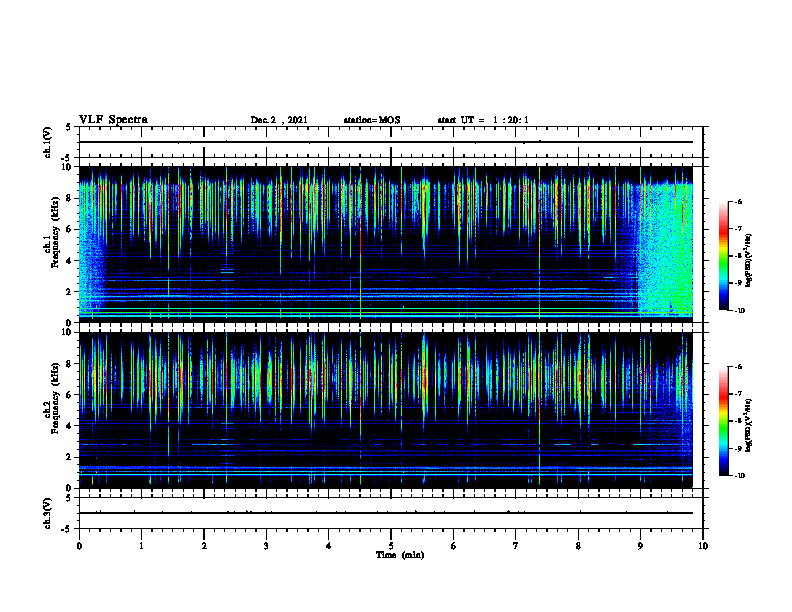792x612 pixels.
Task: Click the ch.1 "Frequency (kHz)" axis label
Action: 55,233
